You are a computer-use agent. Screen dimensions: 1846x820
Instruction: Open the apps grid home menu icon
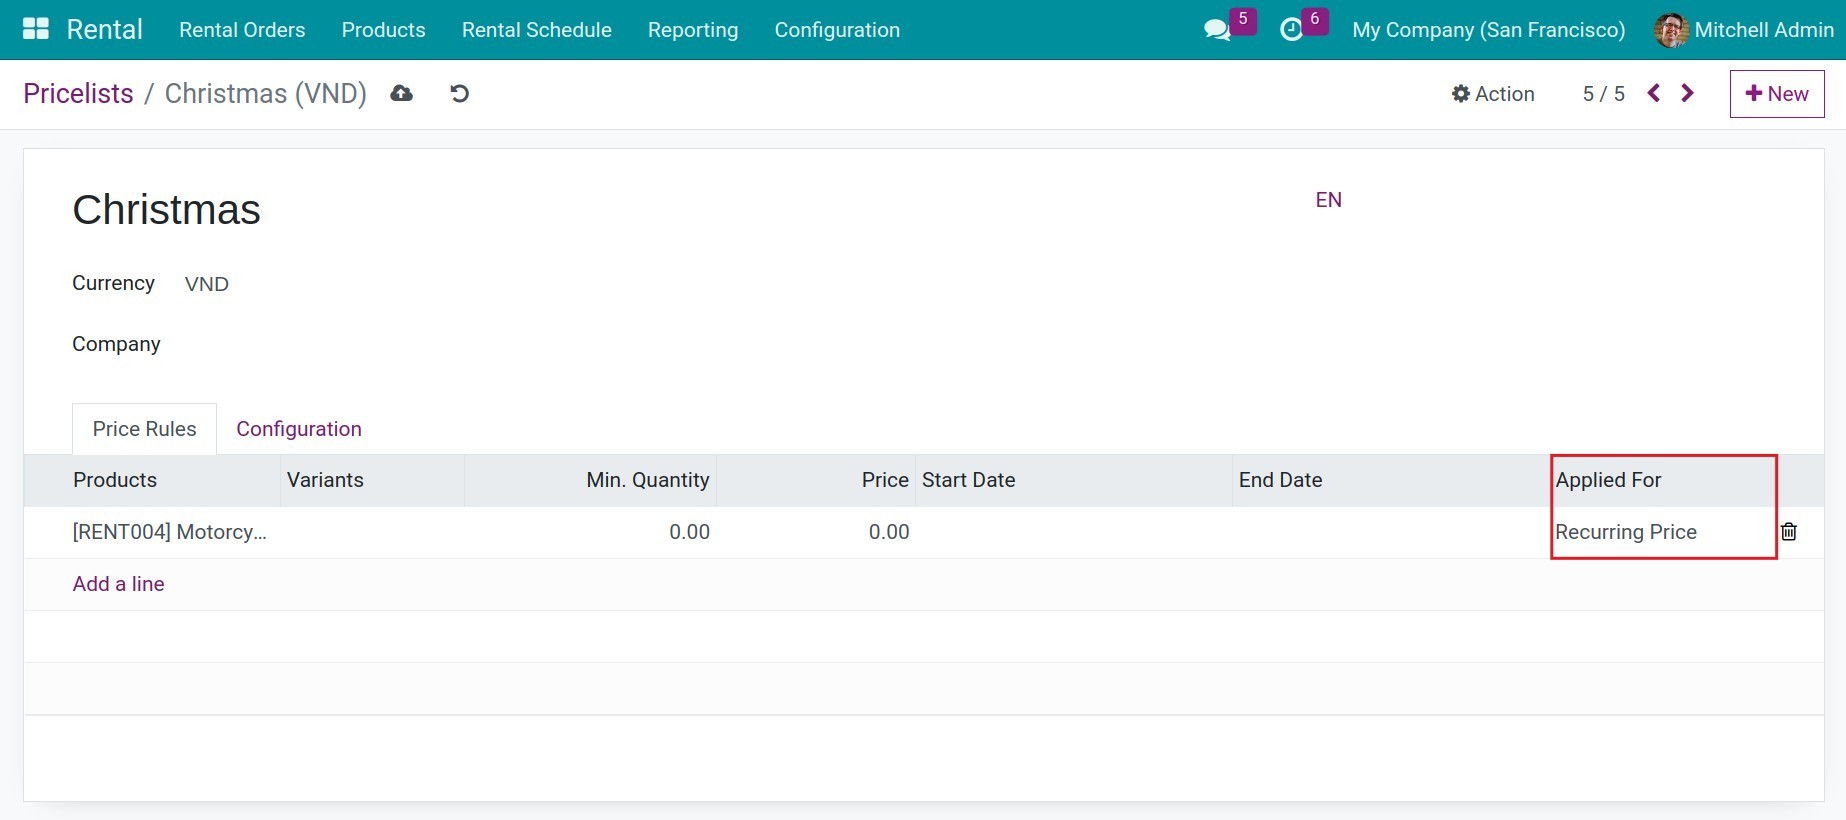36,29
